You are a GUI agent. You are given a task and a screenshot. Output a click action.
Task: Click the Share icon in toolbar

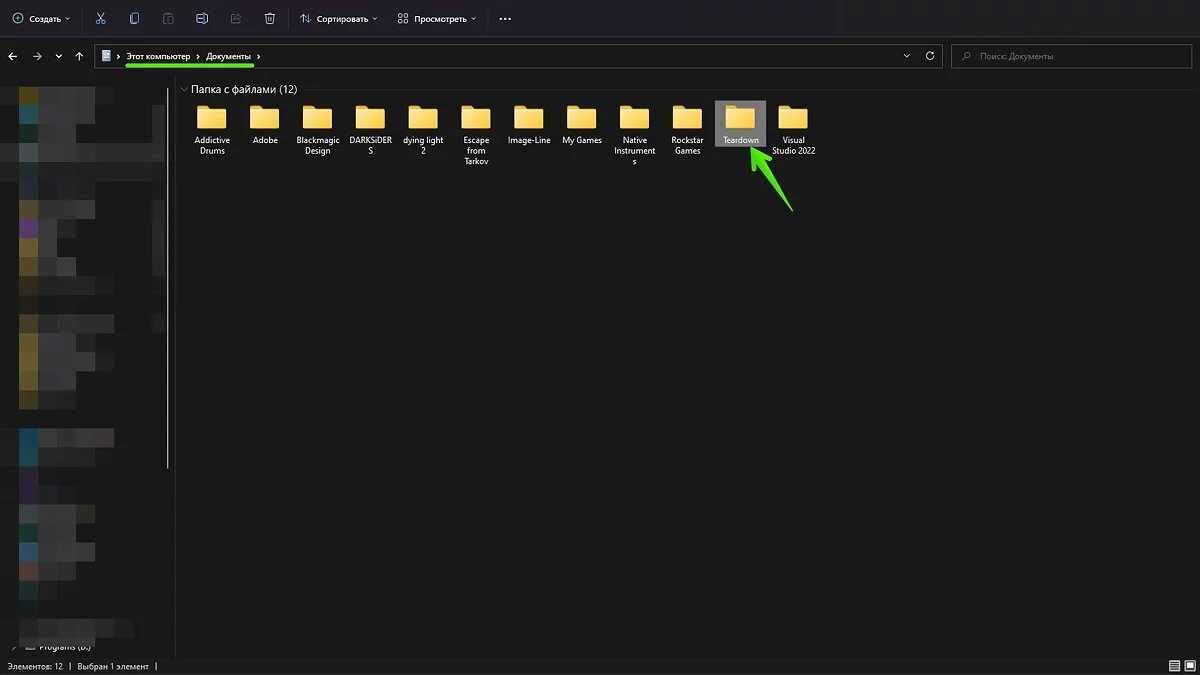pyautogui.click(x=236, y=19)
